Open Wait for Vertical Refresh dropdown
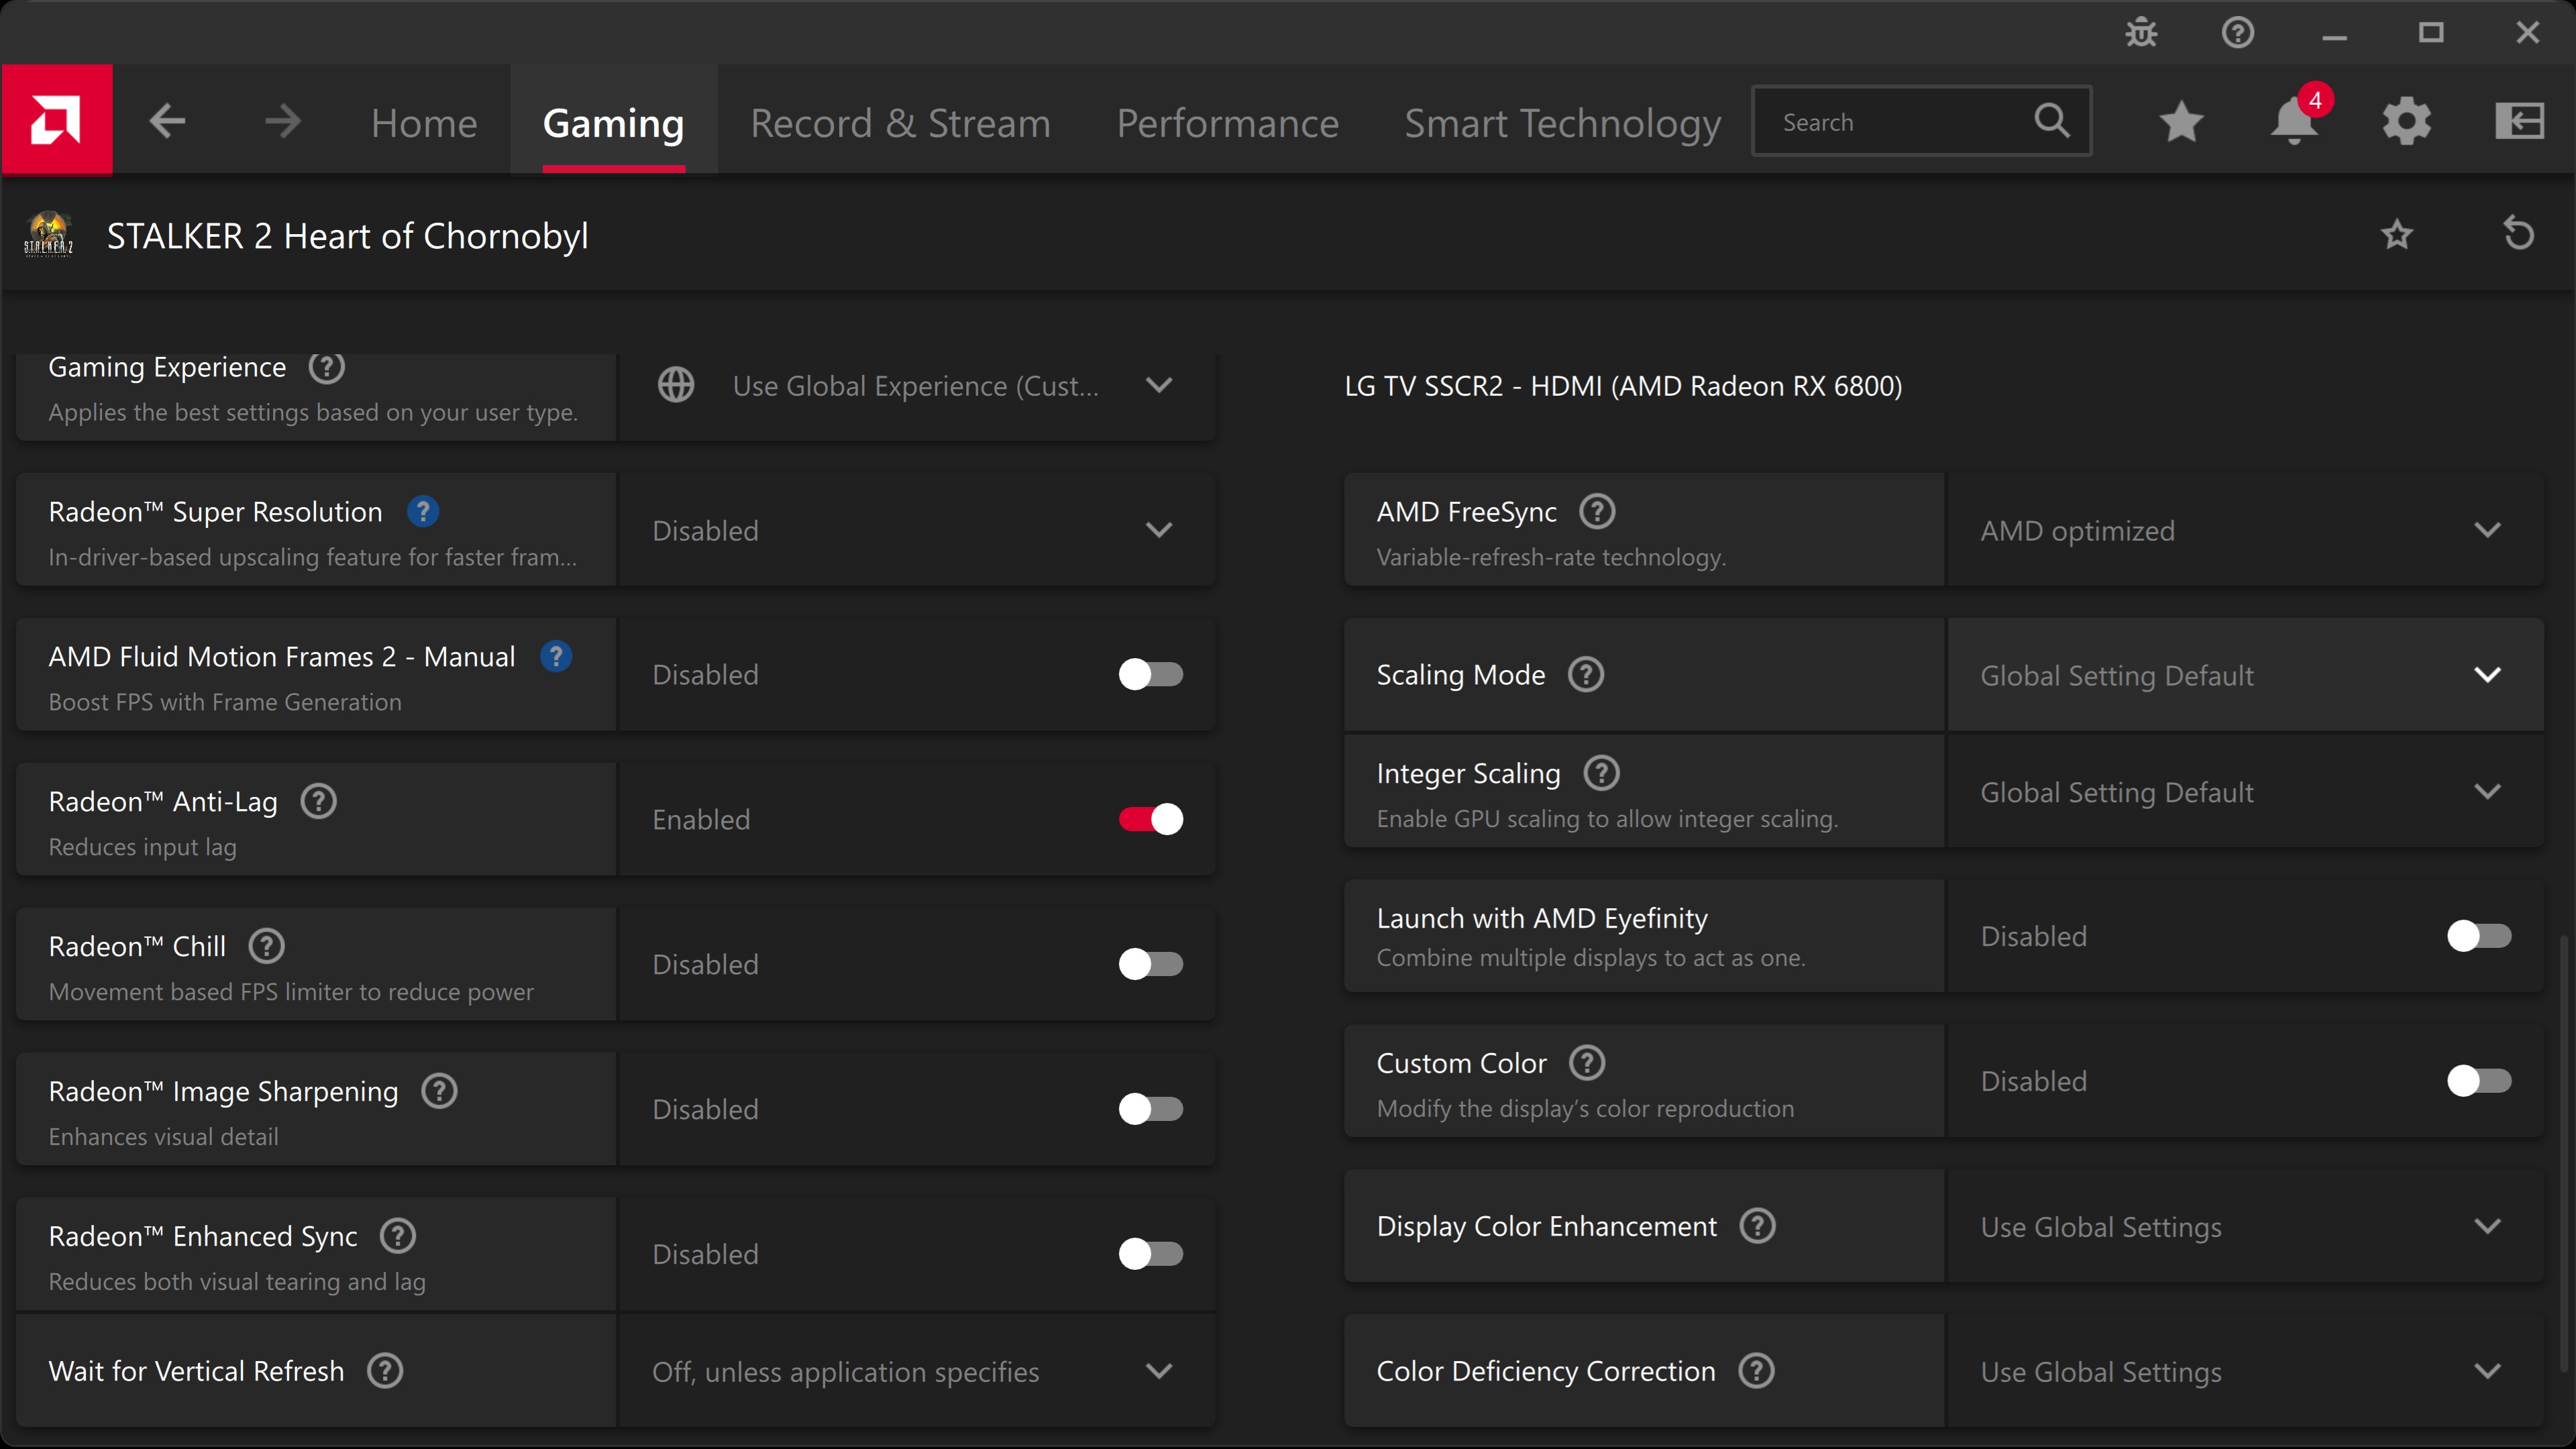 (917, 1371)
